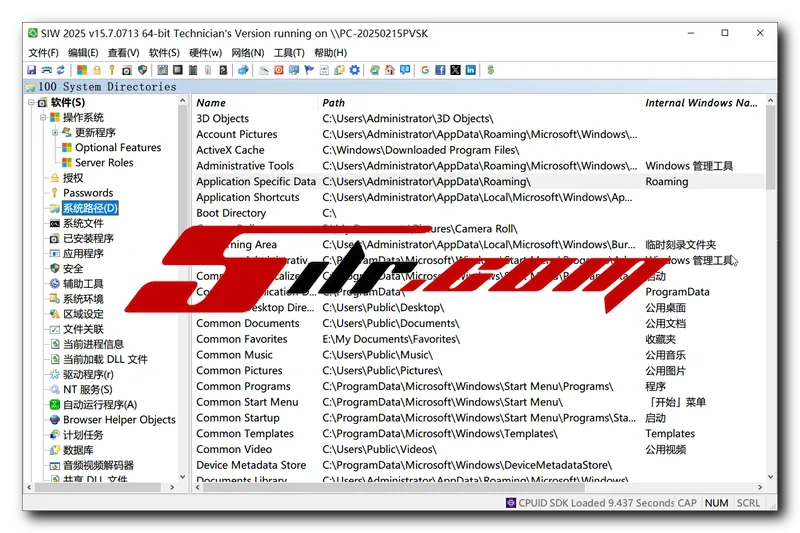Collapse the 操作系统 tree node
The width and height of the screenshot is (800, 533).
(x=43, y=118)
